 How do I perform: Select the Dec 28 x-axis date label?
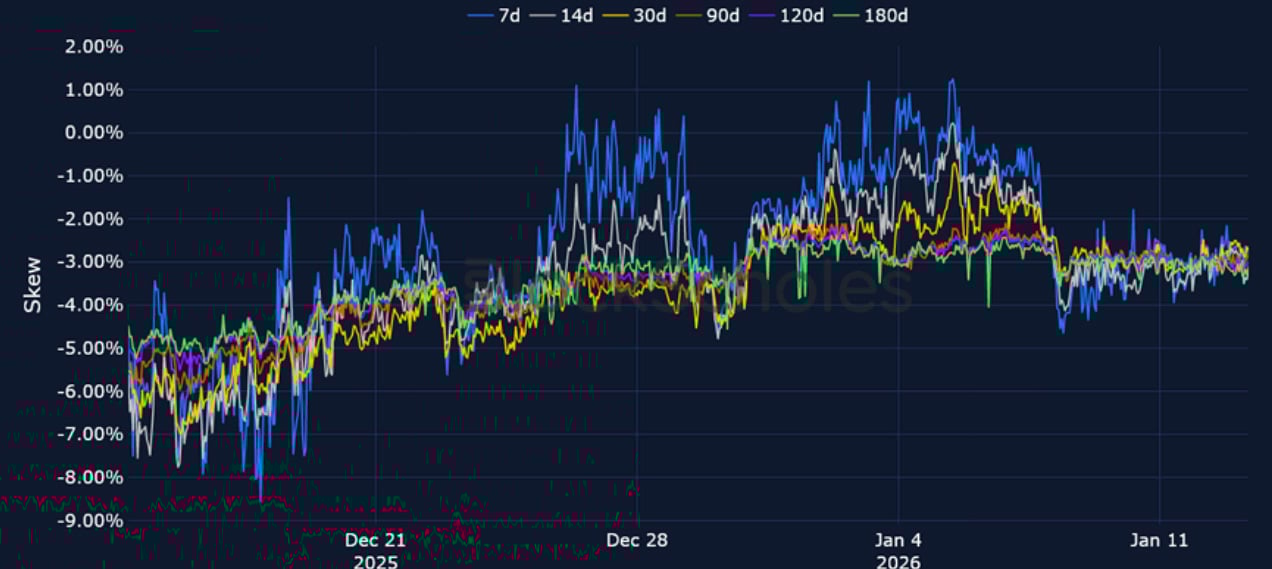tap(636, 540)
